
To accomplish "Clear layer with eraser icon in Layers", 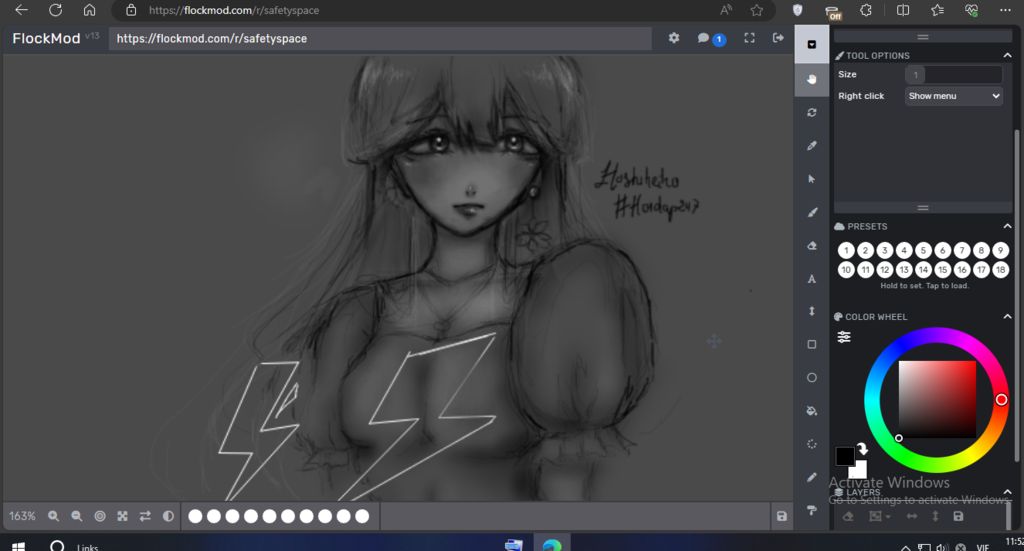I will 848,516.
